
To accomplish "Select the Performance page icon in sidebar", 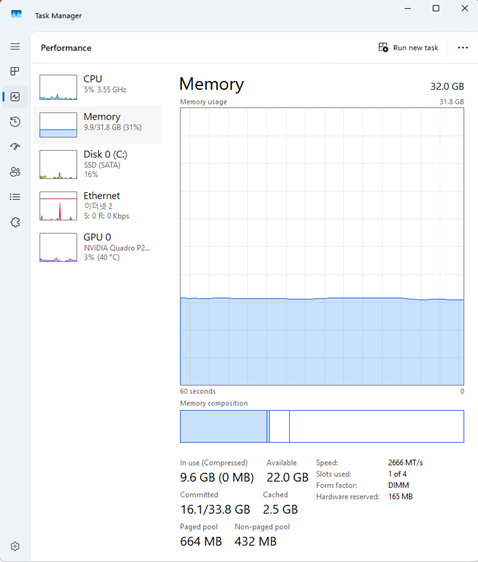I will pyautogui.click(x=15, y=96).
